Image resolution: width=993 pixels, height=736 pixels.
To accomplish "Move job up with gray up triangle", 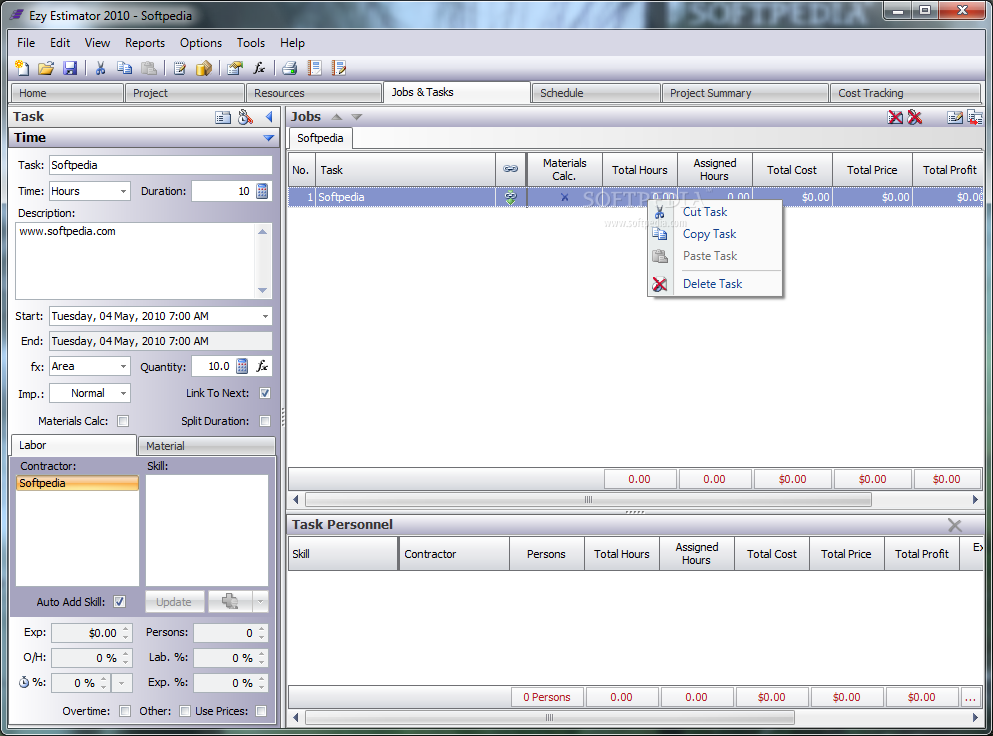I will pyautogui.click(x=337, y=117).
